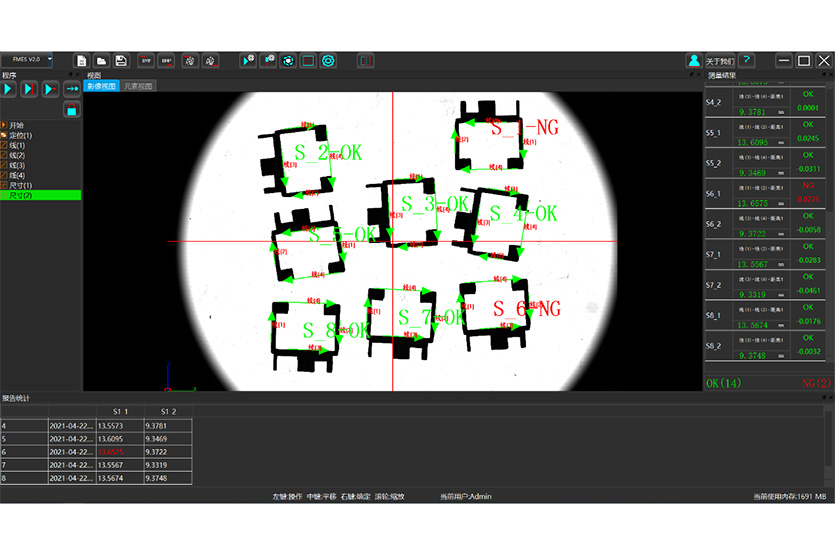
Task: Click the lock icon in the program panel
Action: pyautogui.click(x=72, y=108)
